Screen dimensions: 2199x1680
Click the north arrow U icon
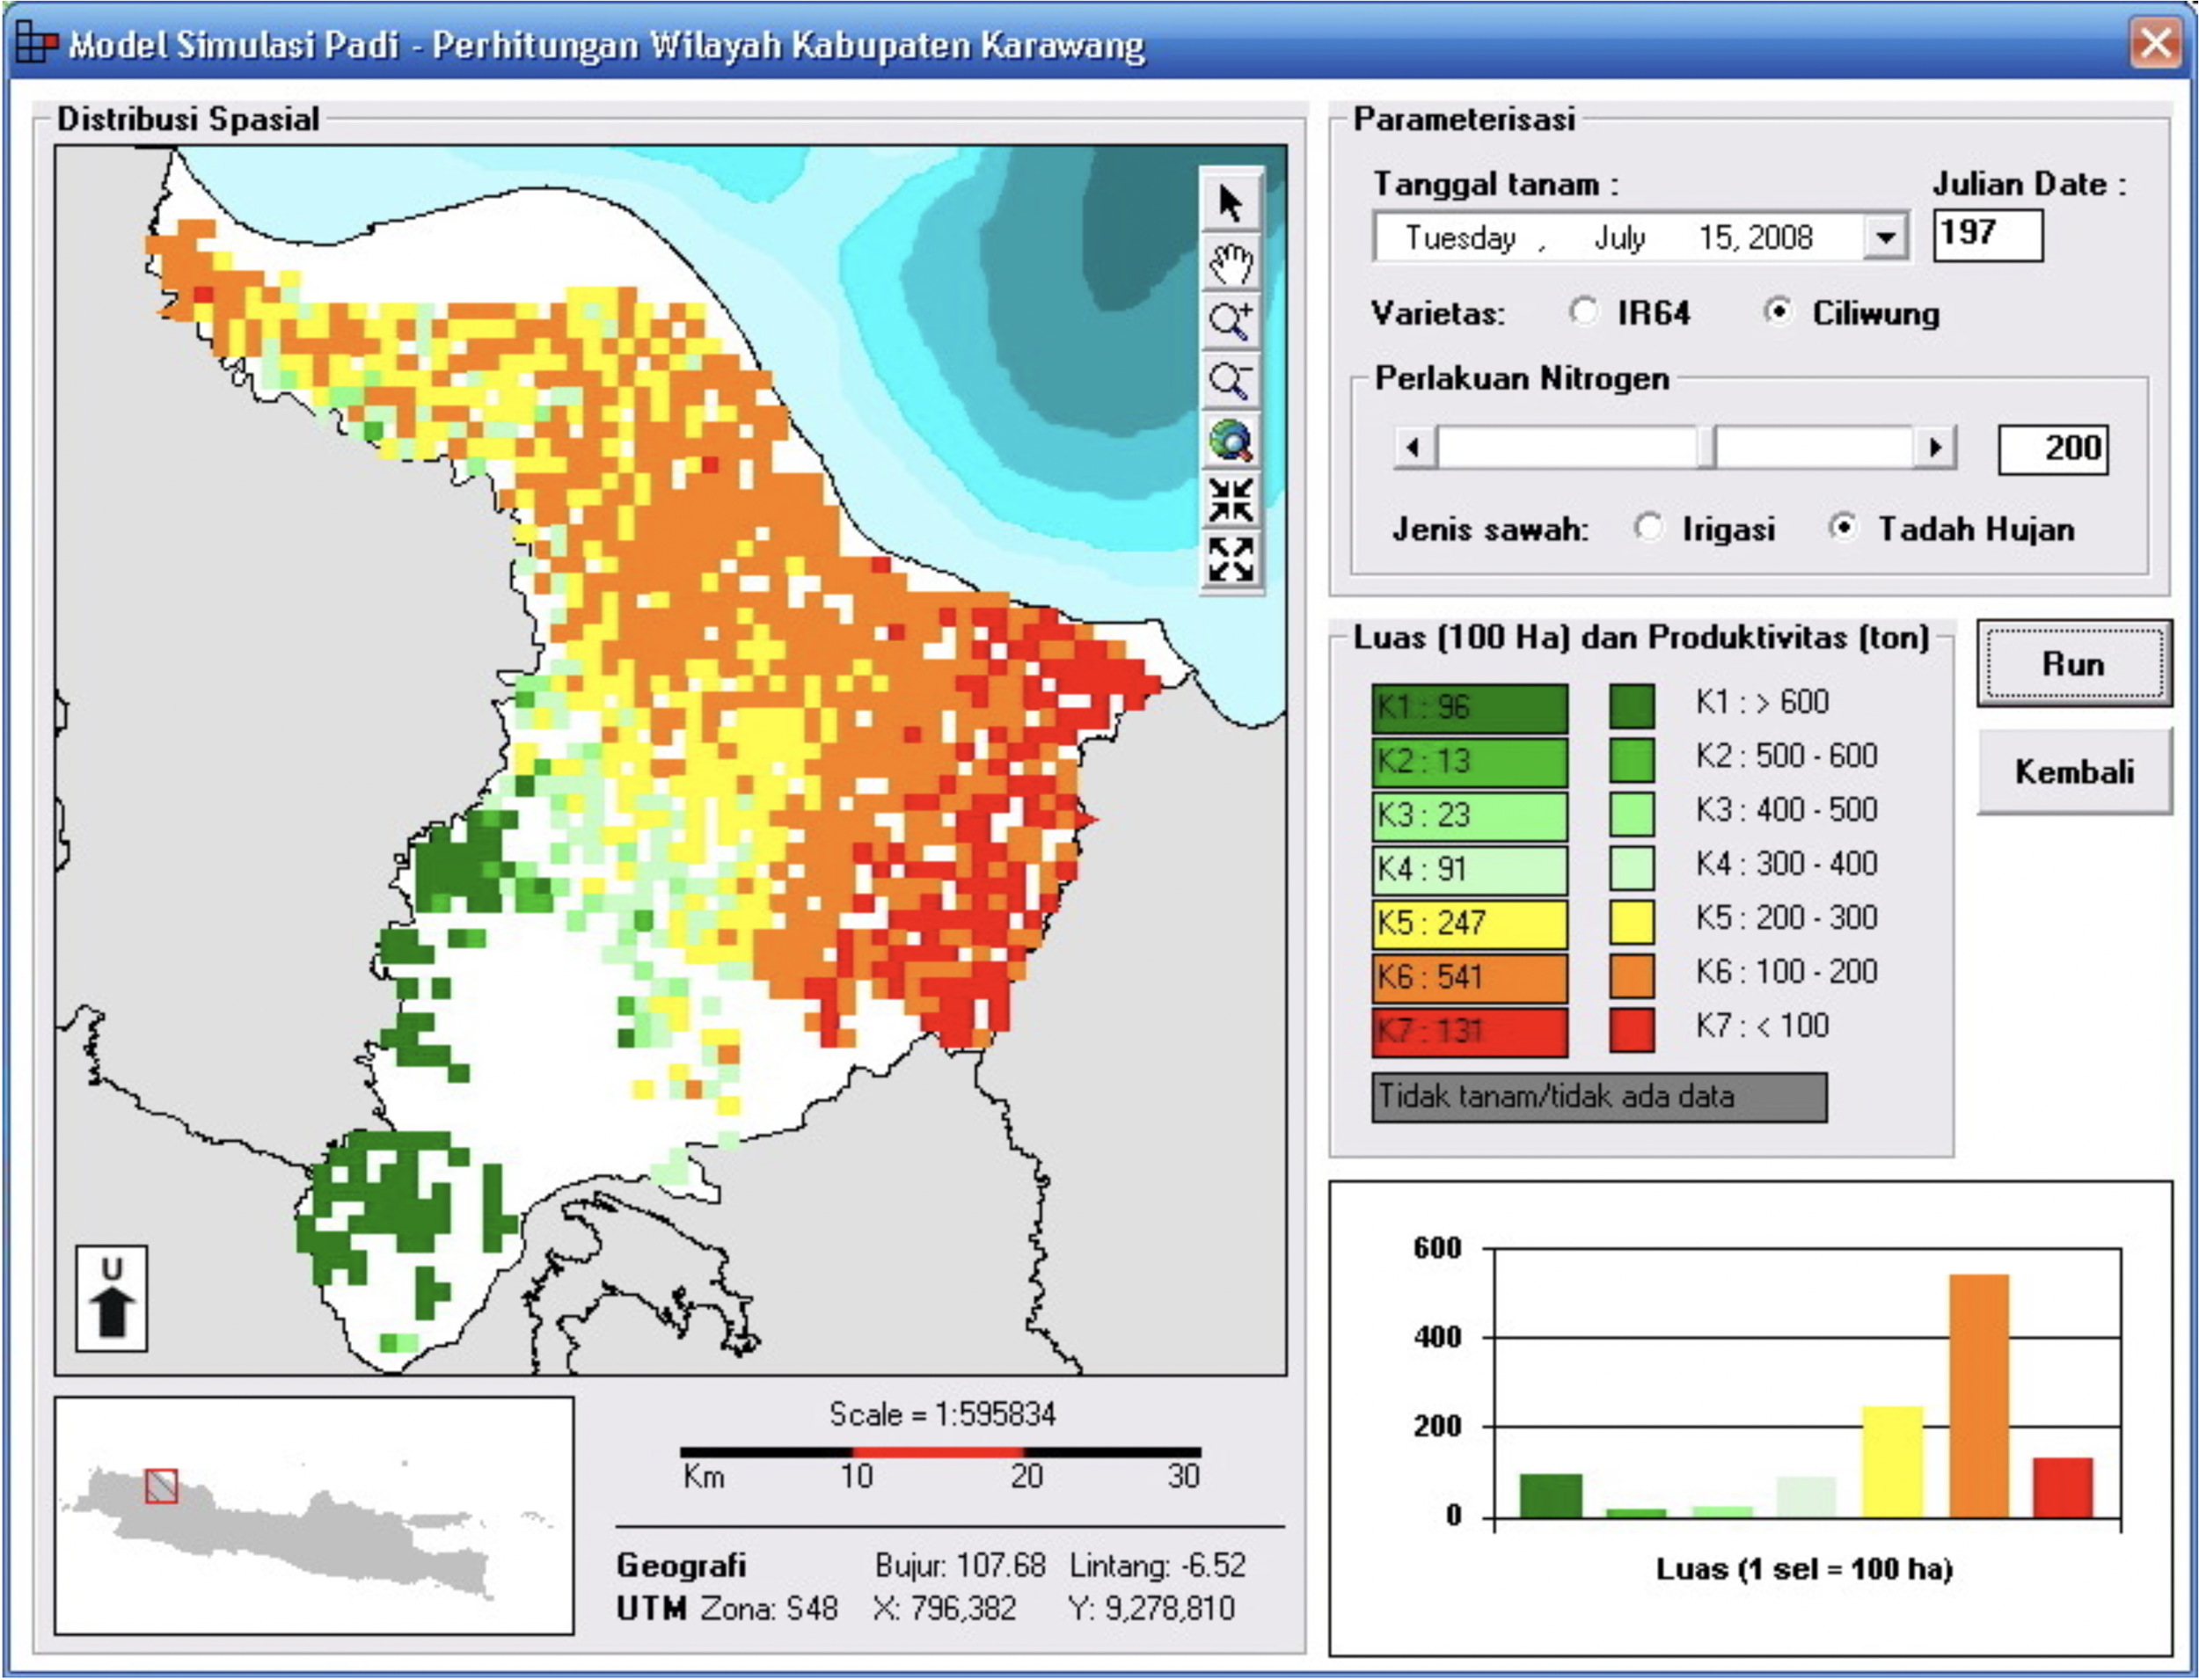(112, 1299)
